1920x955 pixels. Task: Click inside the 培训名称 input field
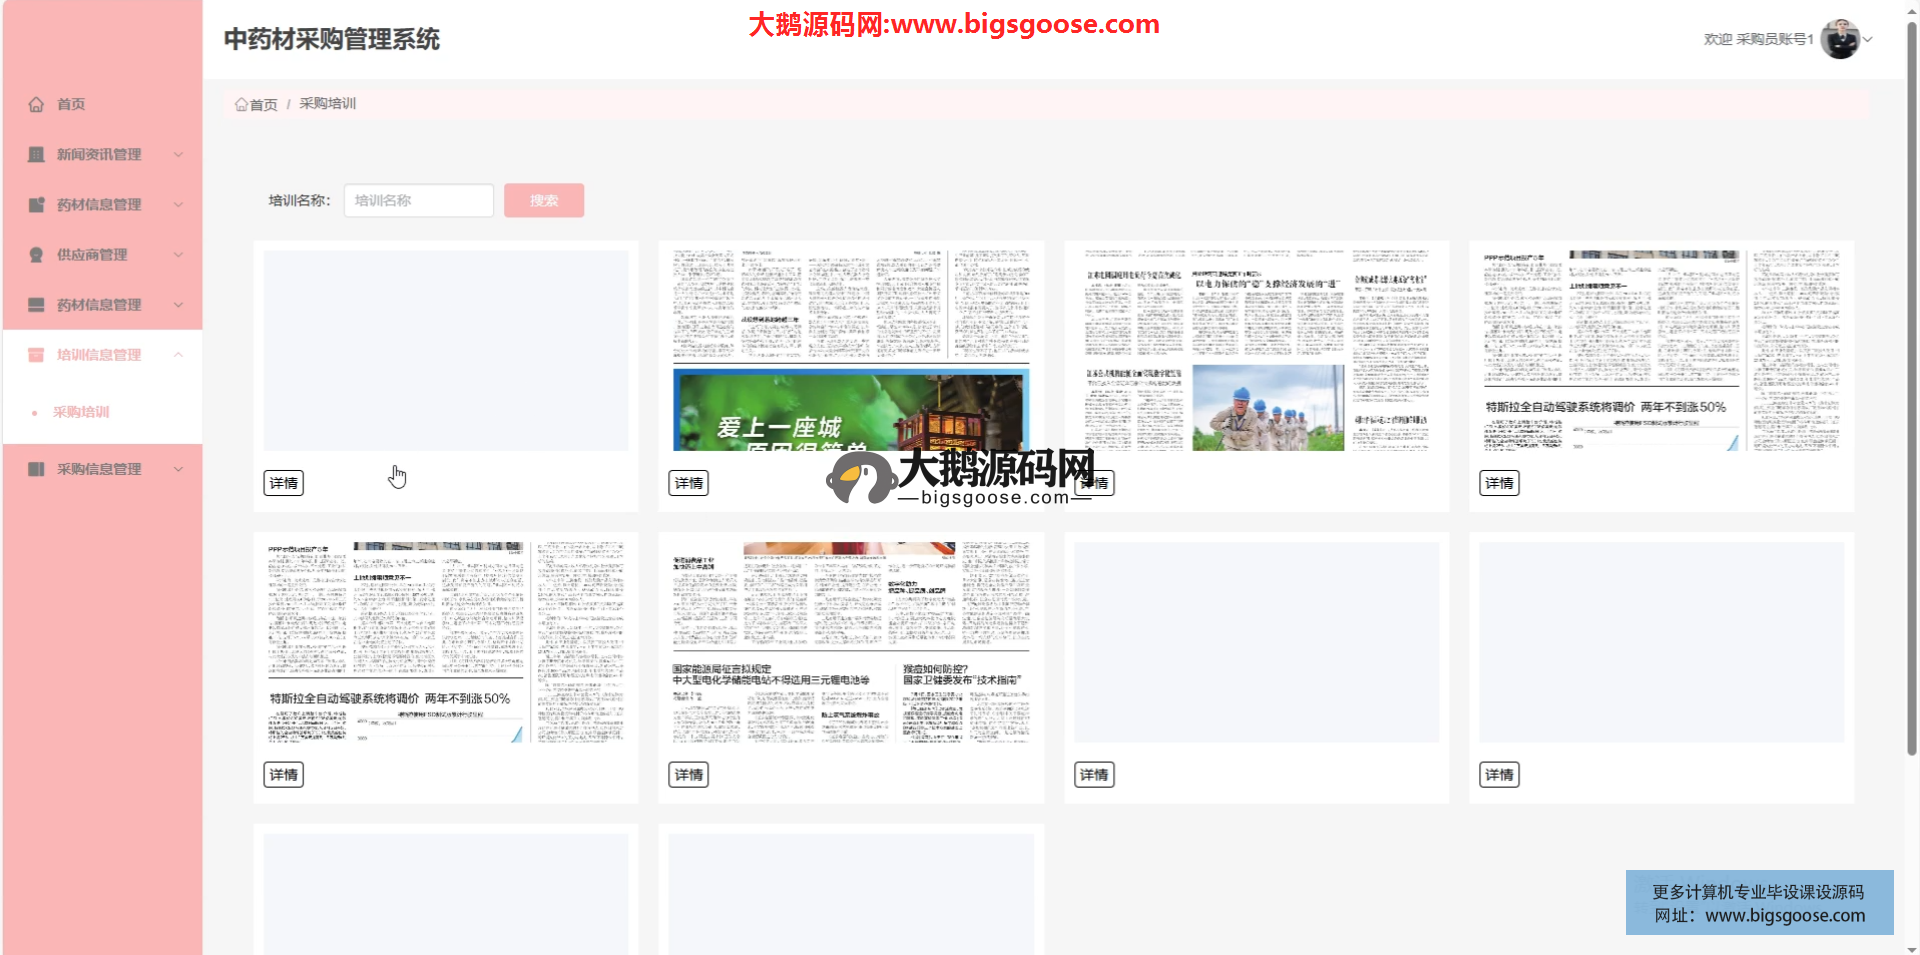[x=418, y=200]
